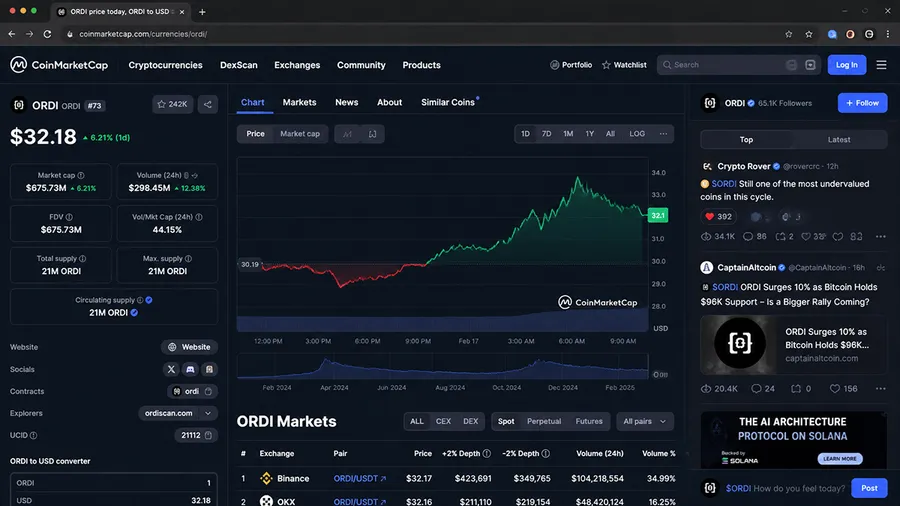Image resolution: width=900 pixels, height=506 pixels.
Task: Click the mini timeline range chart
Action: (443, 367)
